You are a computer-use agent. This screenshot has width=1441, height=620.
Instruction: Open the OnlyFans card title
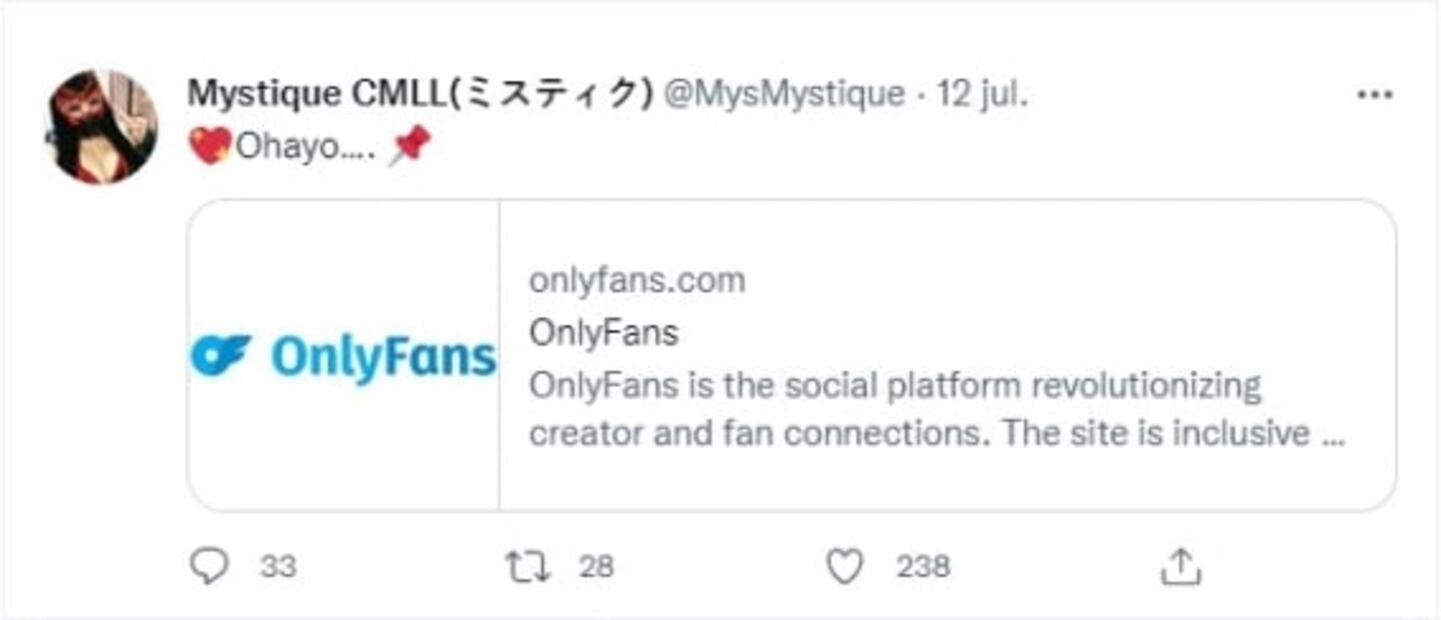coord(603,332)
